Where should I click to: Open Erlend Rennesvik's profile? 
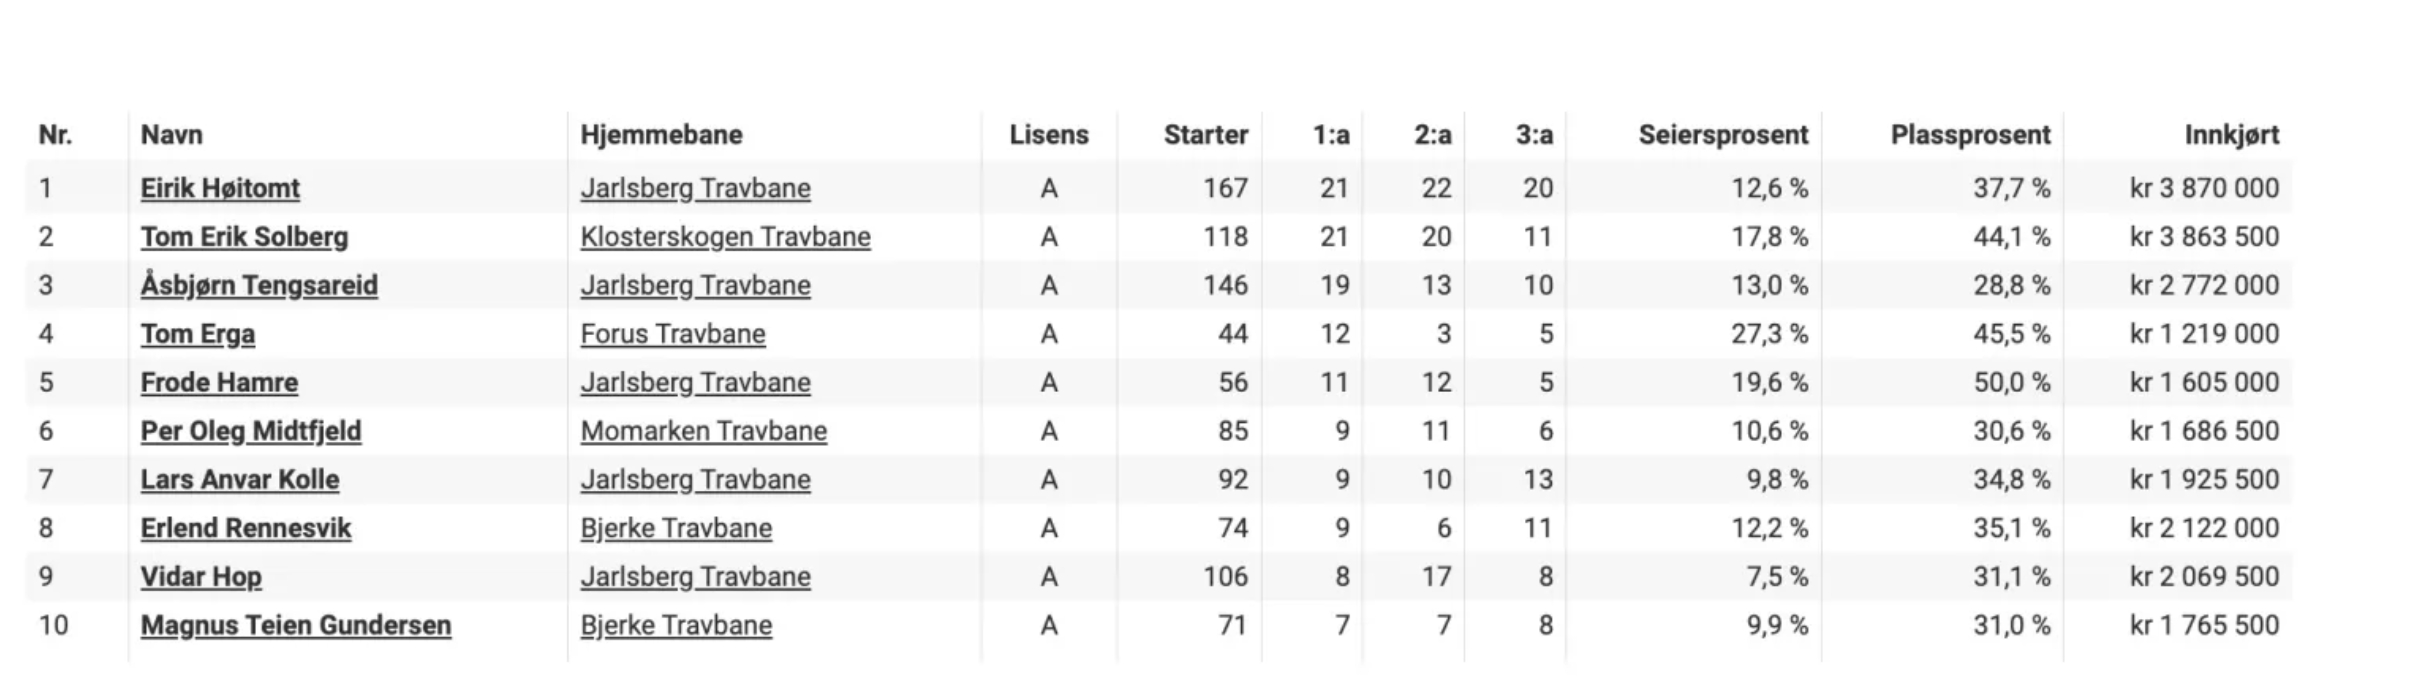click(x=246, y=528)
